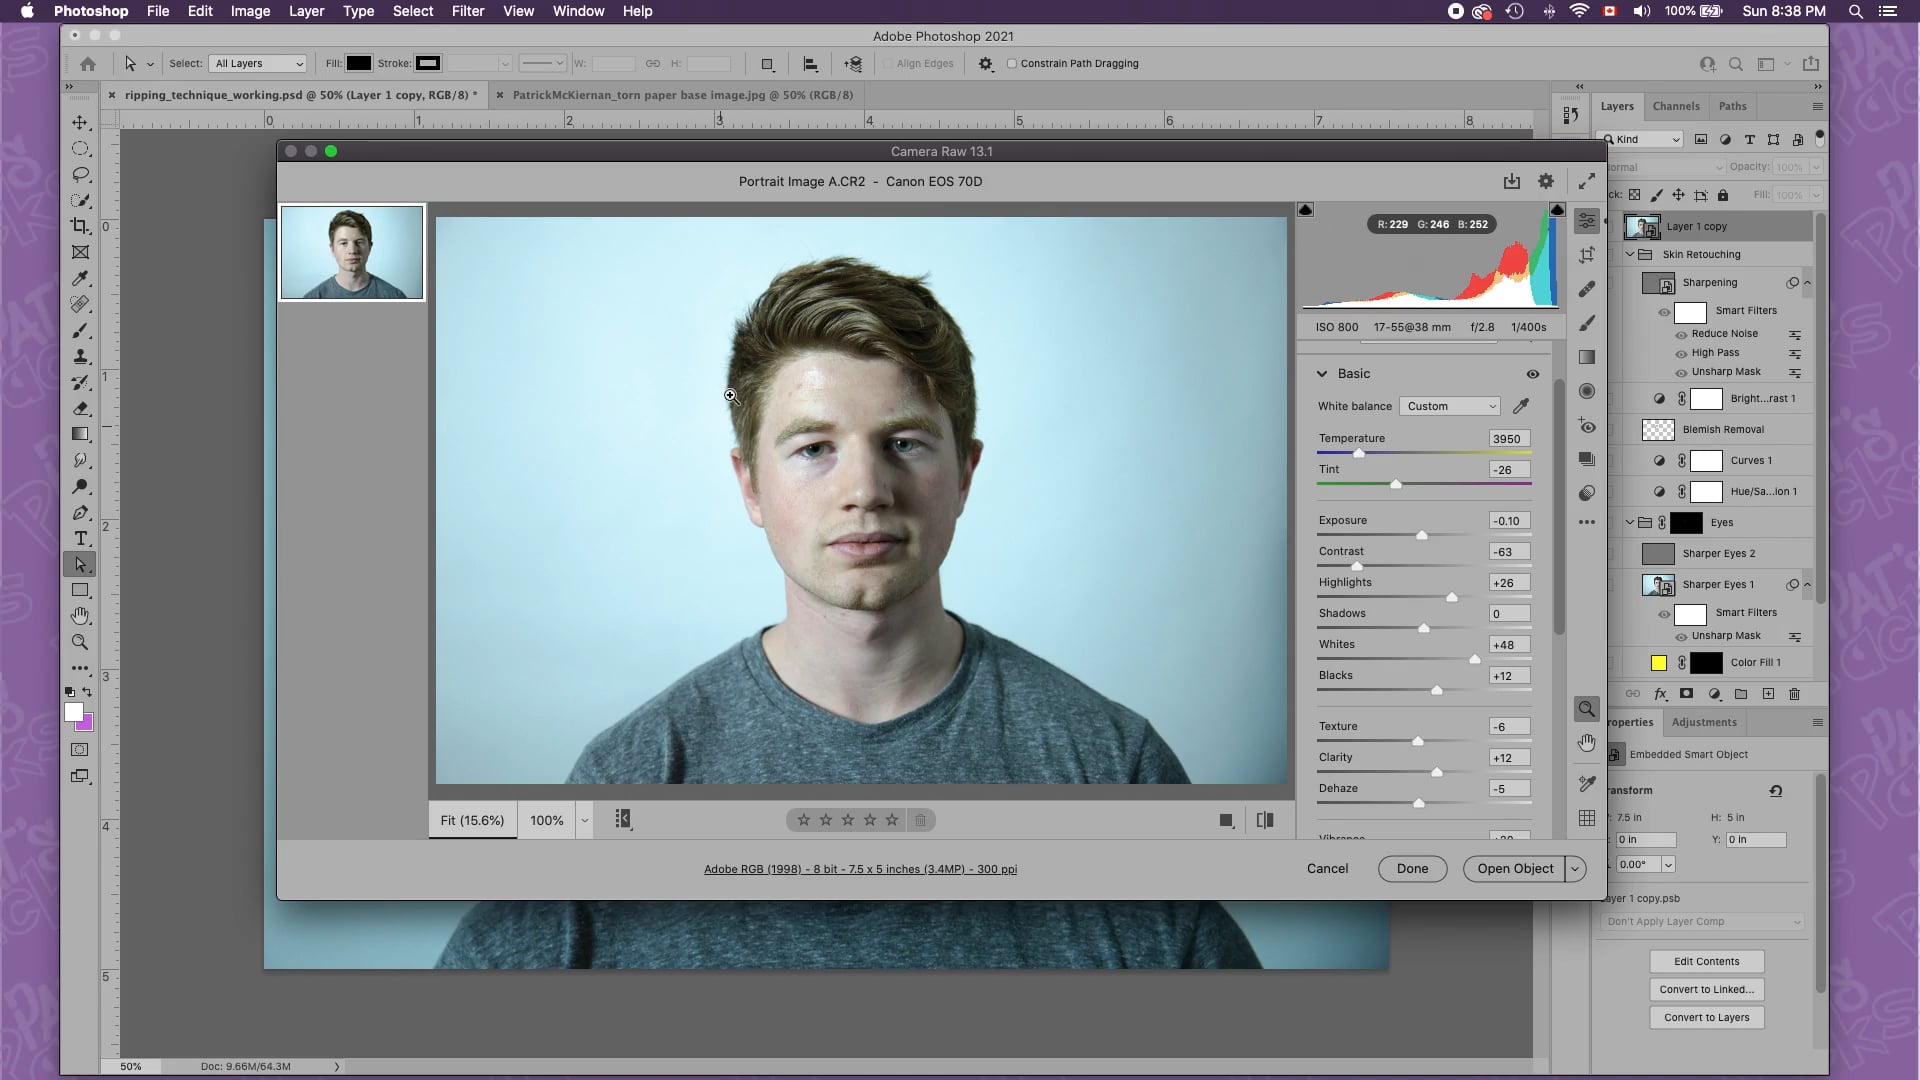Open Camera Raw Presets panel
Viewport: 1920px width, 1080px height.
tap(1587, 493)
